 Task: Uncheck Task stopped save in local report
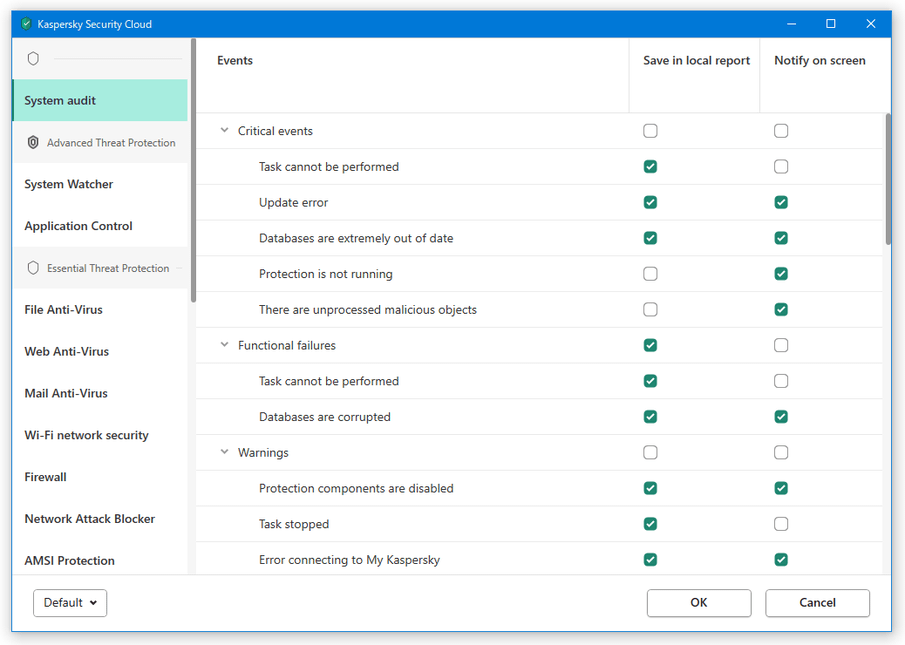coord(650,524)
